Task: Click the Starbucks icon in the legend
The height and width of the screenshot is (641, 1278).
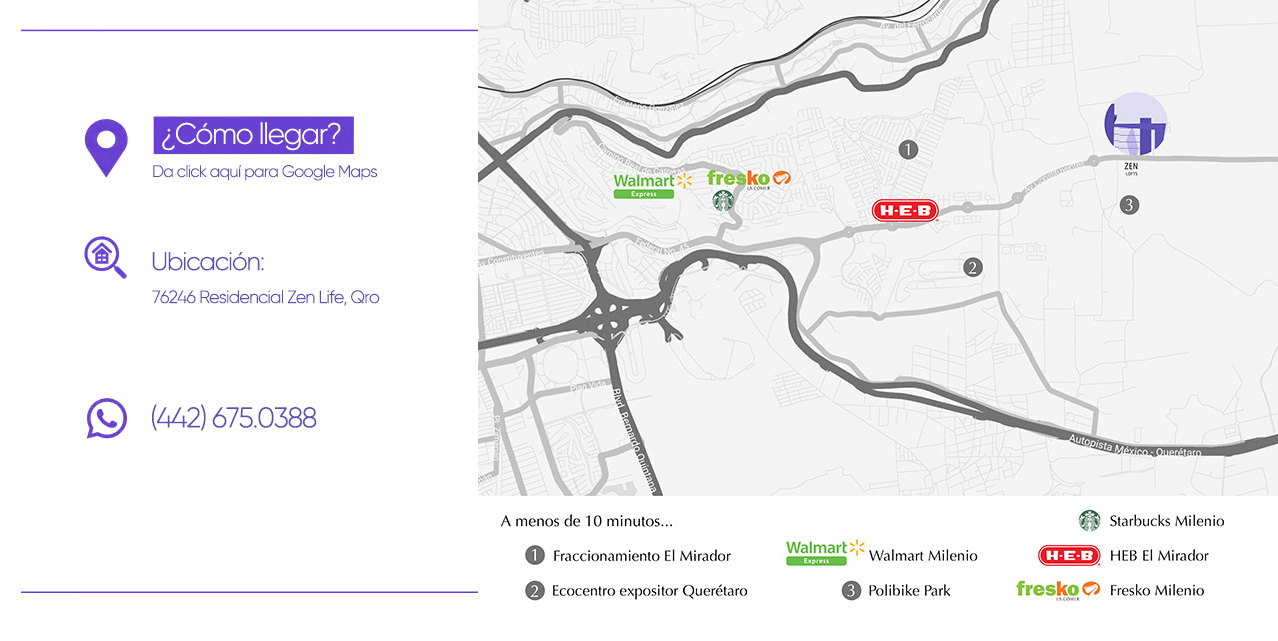Action: coord(1089,521)
